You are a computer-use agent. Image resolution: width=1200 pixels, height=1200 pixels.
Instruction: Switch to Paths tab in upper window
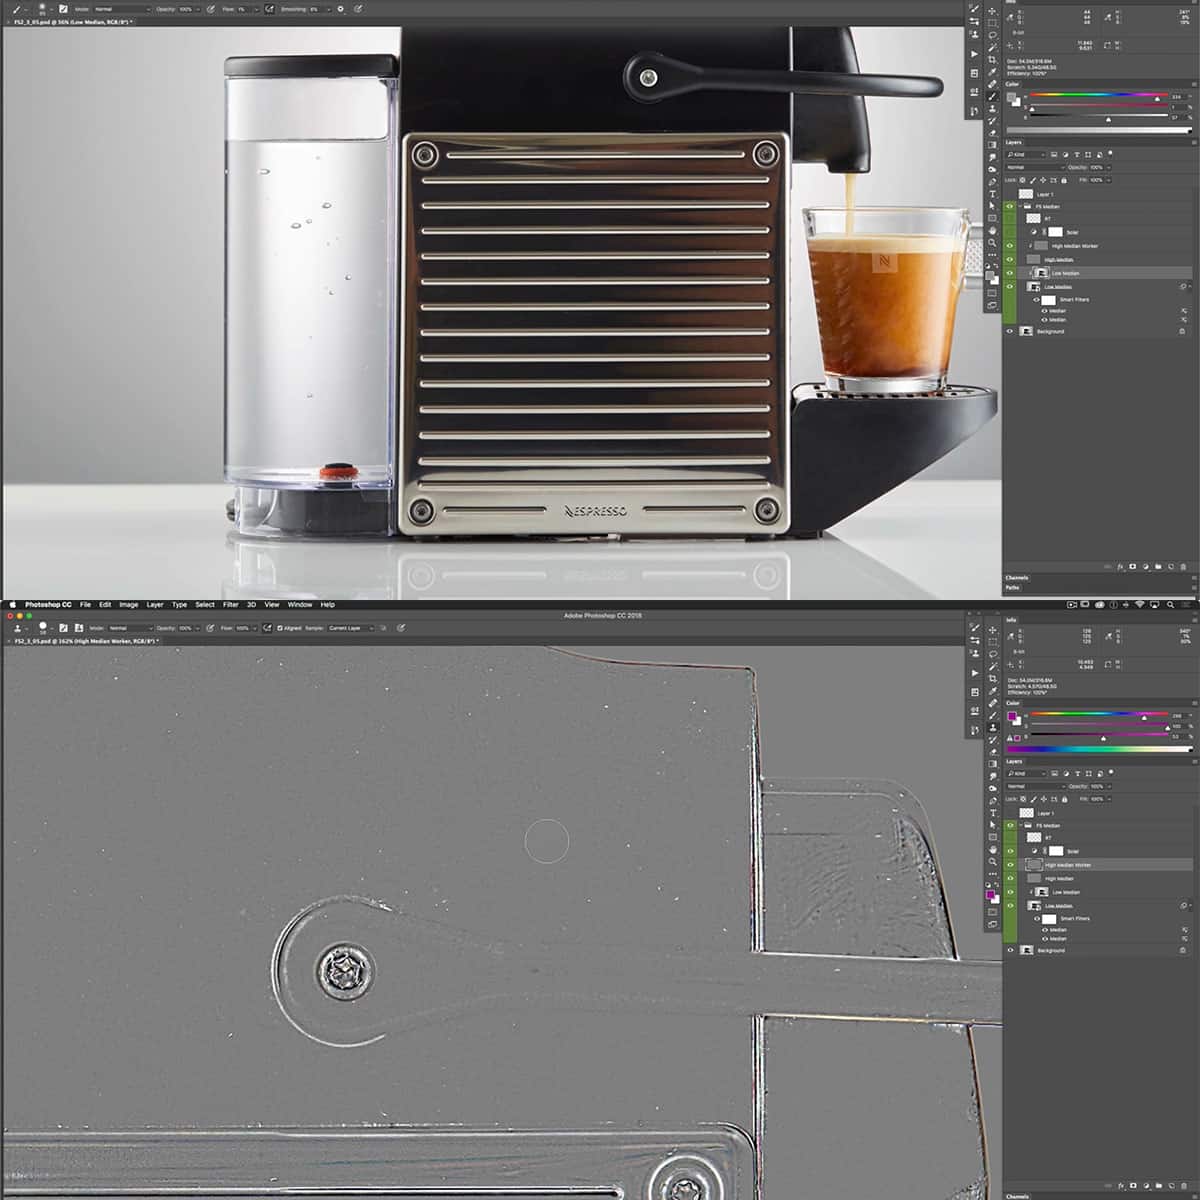(x=1013, y=587)
